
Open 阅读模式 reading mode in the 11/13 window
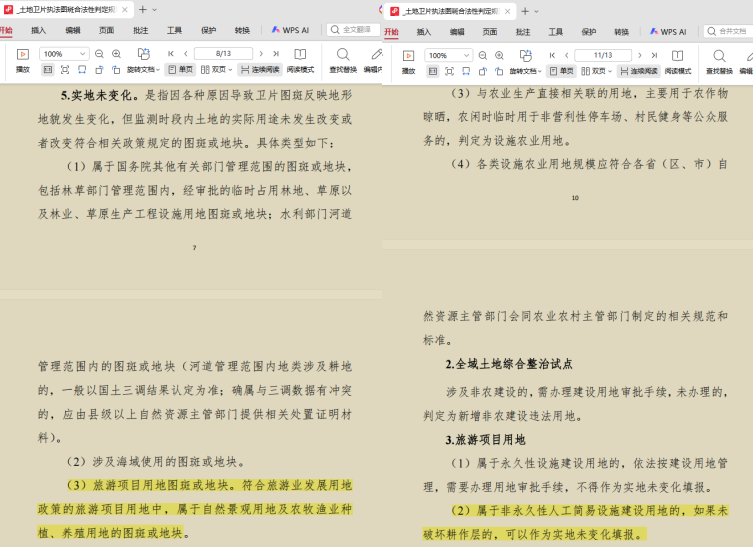coord(678,61)
